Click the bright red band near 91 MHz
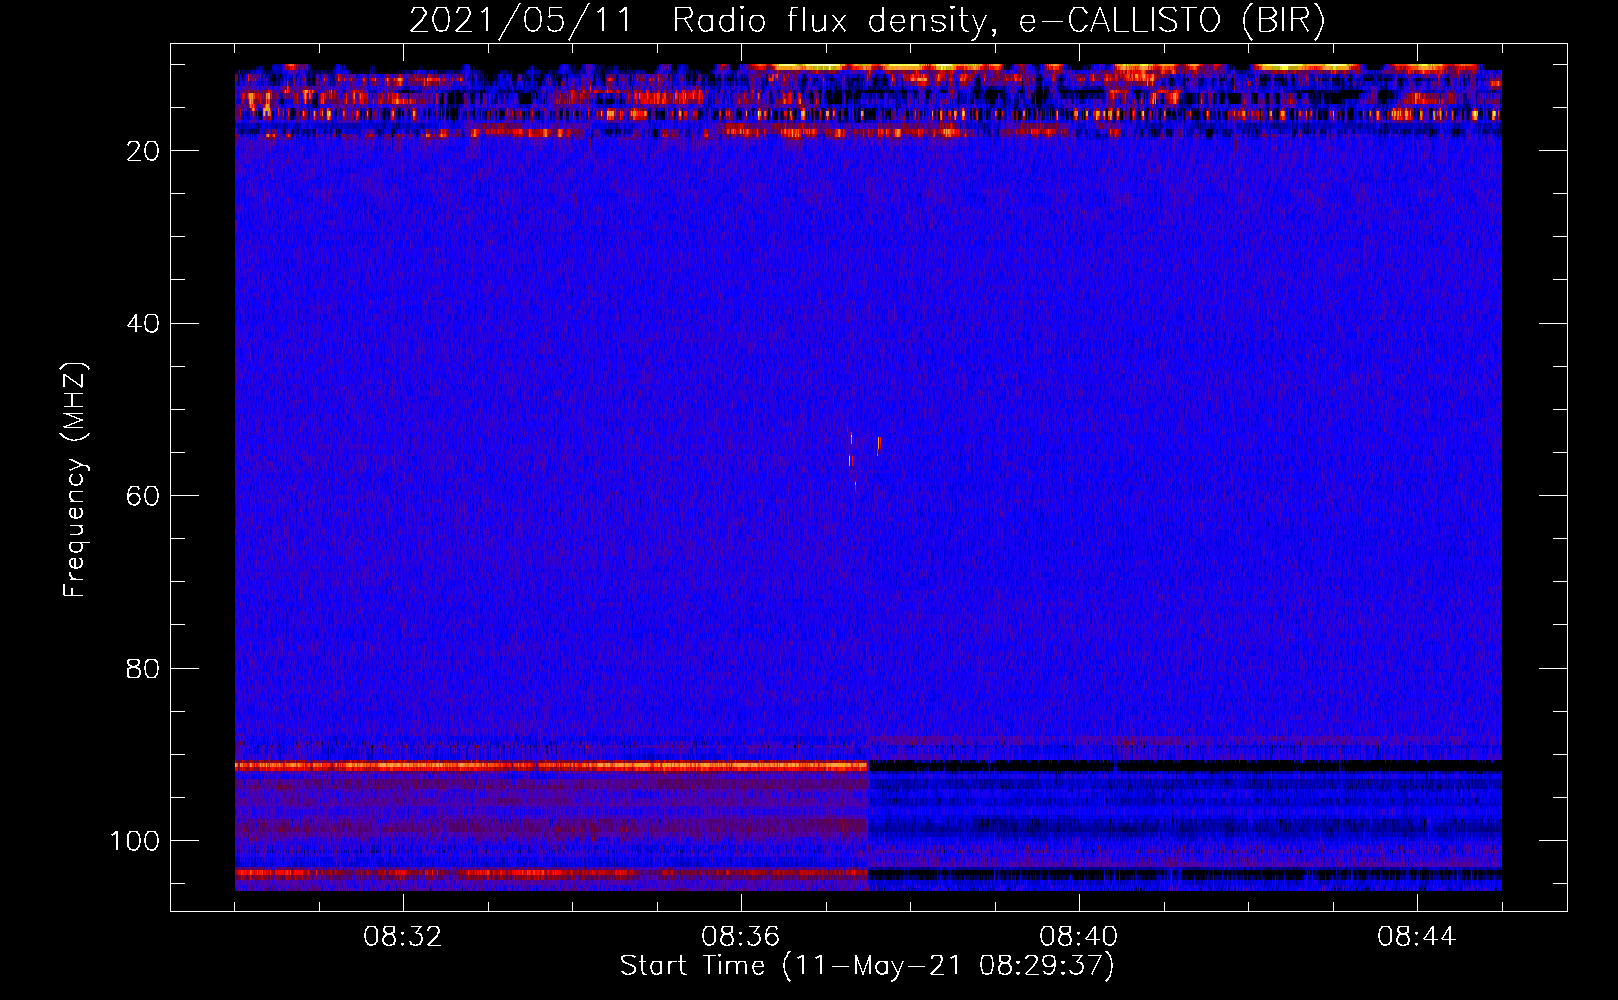 pyautogui.click(x=551, y=766)
